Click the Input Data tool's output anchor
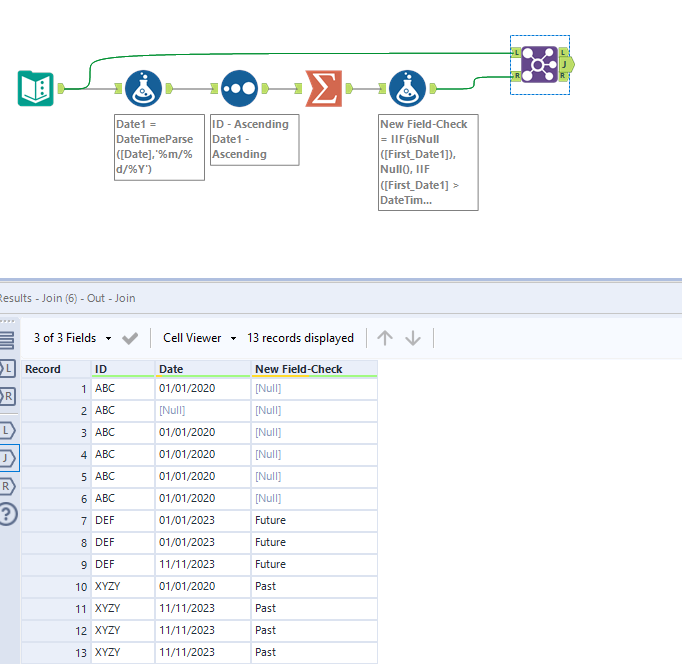The image size is (682, 664). [61, 88]
